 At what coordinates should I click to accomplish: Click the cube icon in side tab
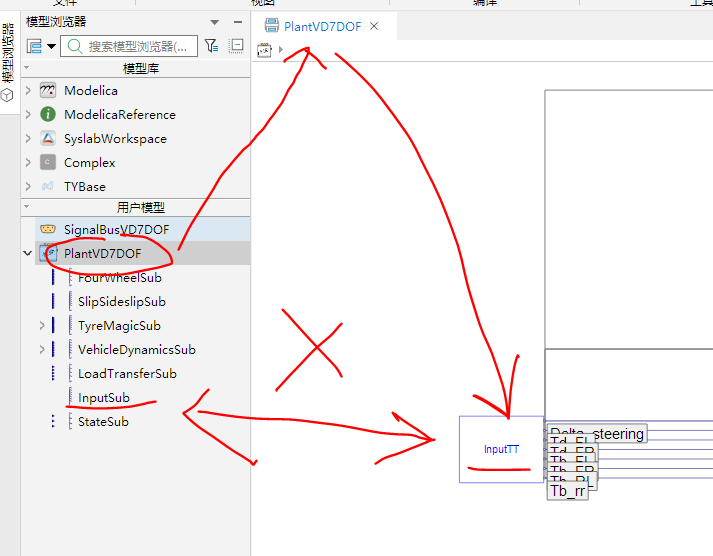click(7, 95)
